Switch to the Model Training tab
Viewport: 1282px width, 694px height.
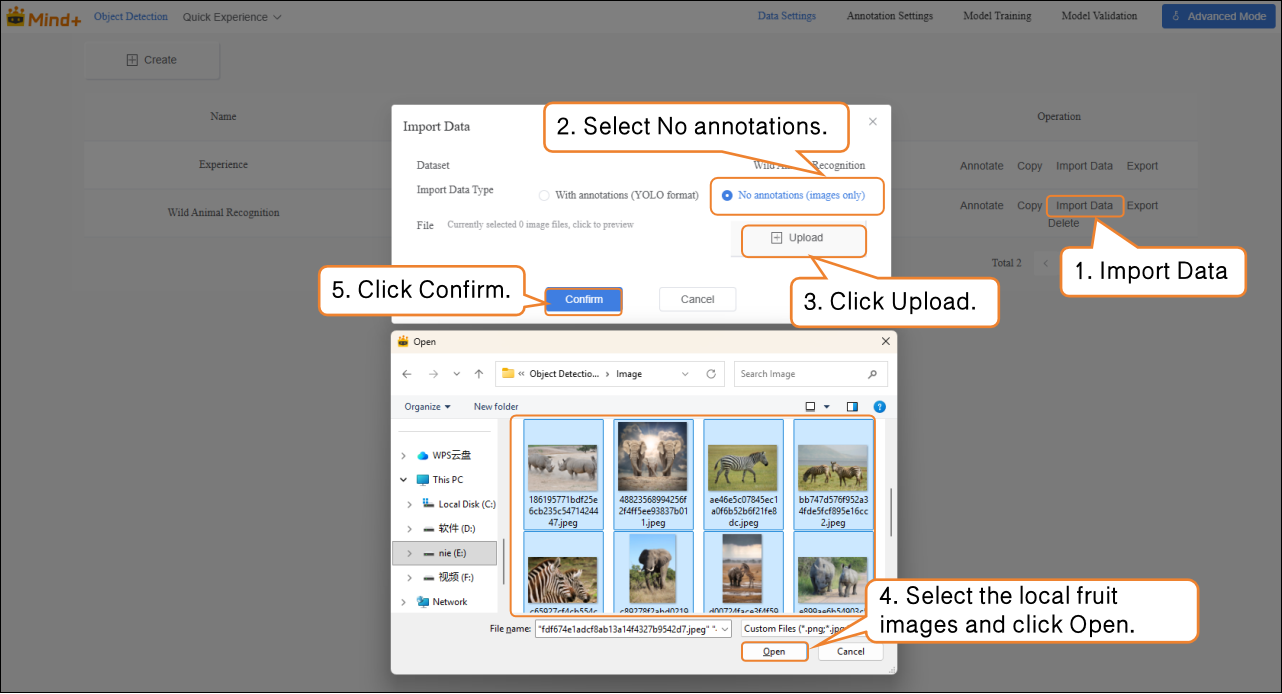point(997,16)
